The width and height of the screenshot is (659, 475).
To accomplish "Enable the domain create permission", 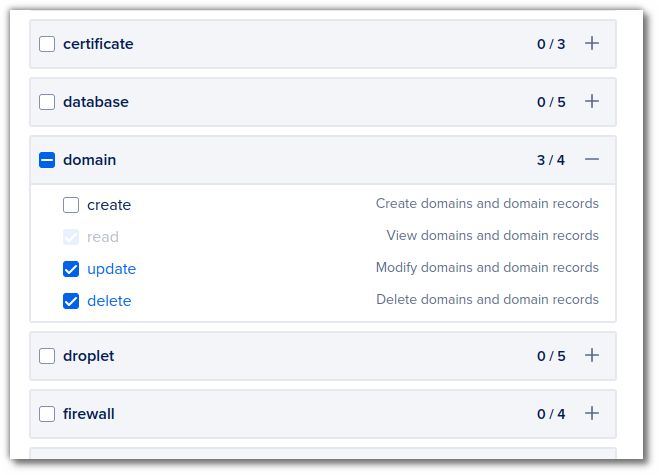I will [x=71, y=205].
